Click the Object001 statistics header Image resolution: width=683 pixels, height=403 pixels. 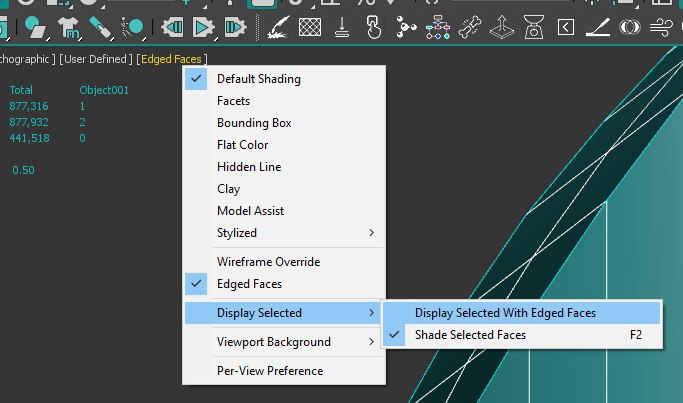tap(104, 90)
